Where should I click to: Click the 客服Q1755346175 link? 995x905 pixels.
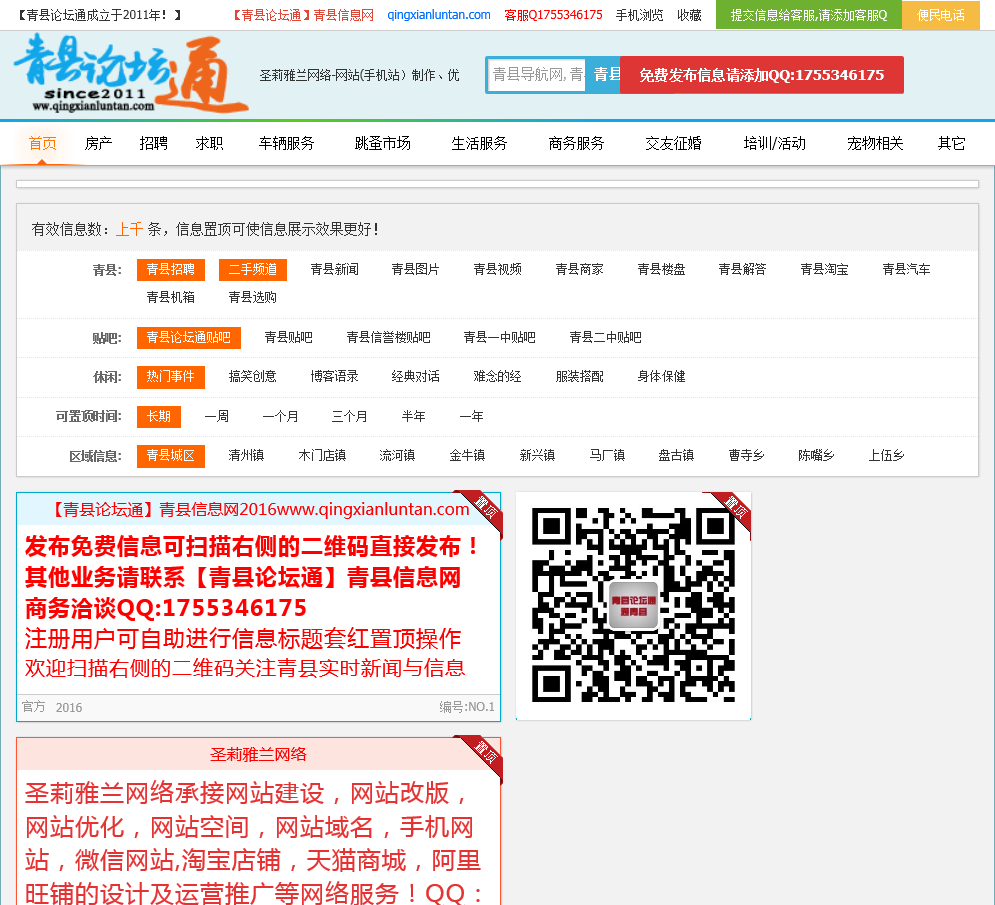(x=553, y=15)
